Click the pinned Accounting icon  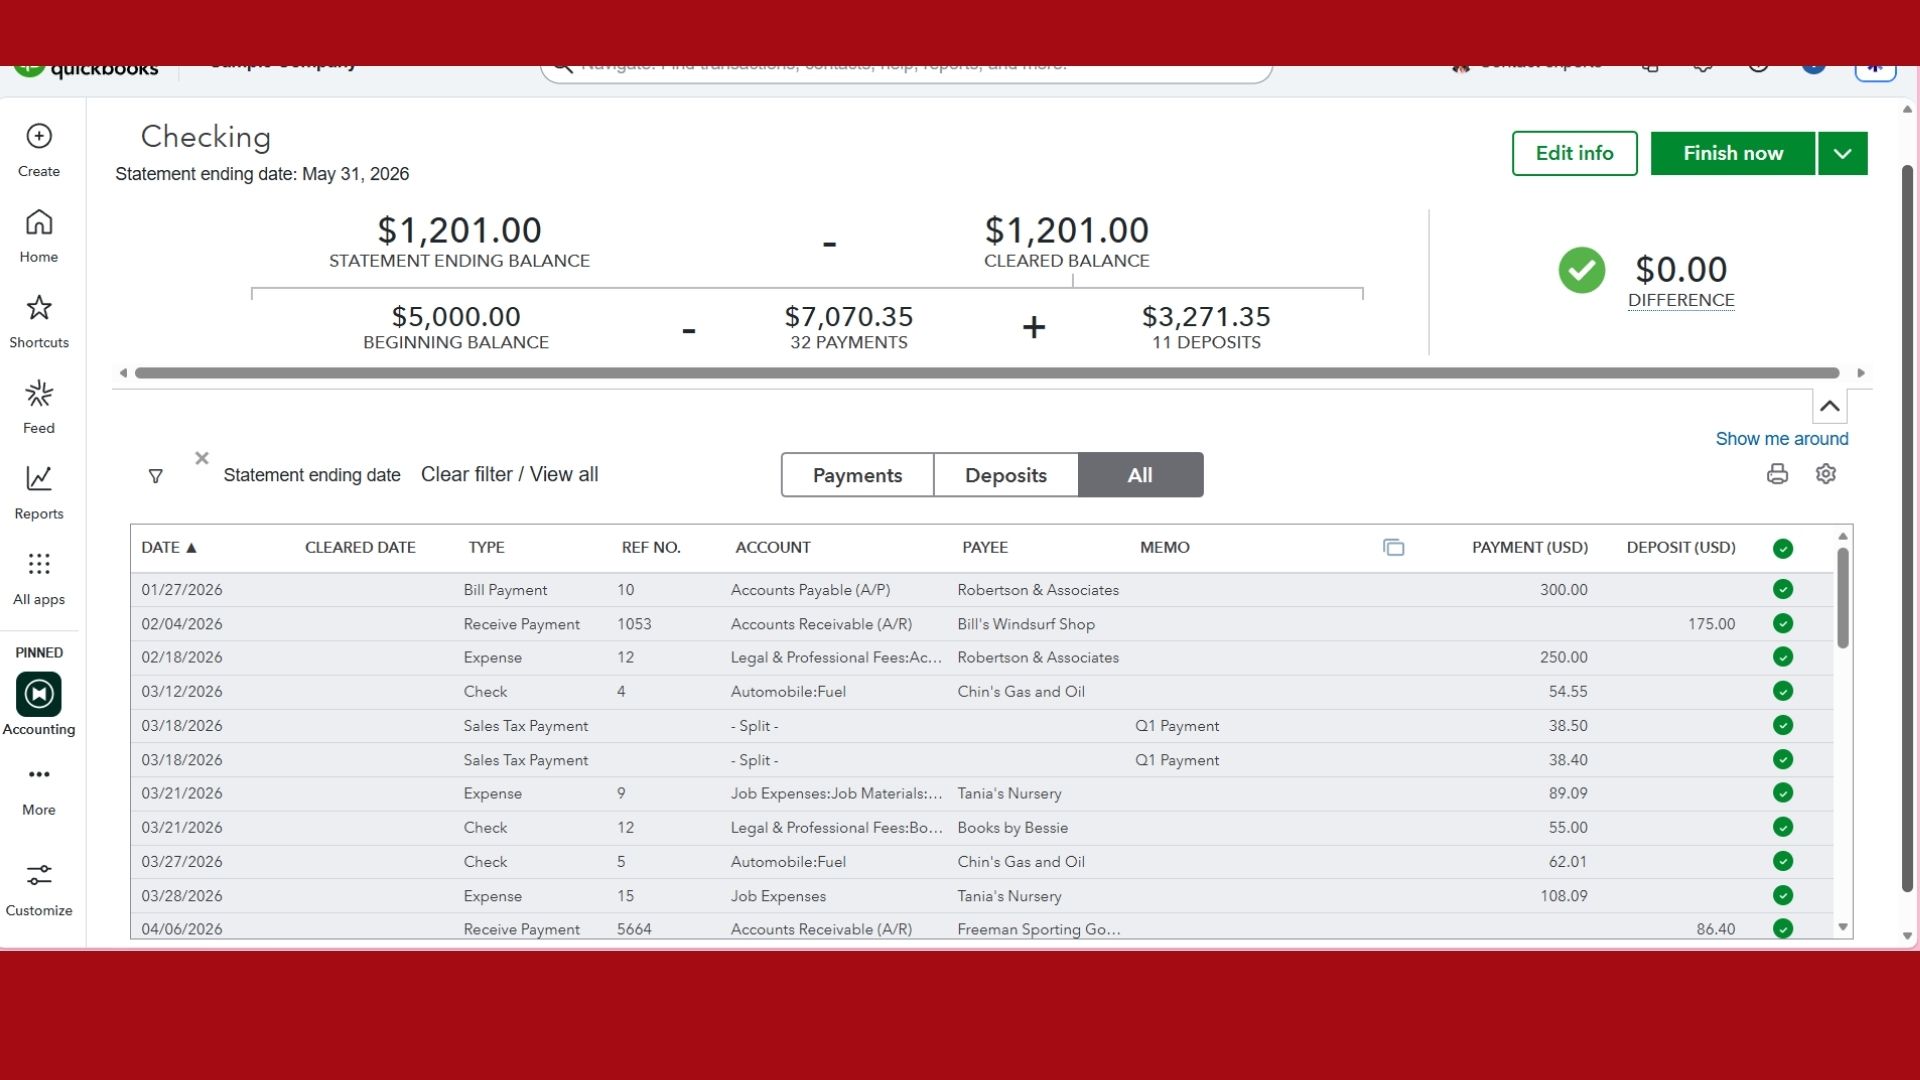coord(39,694)
